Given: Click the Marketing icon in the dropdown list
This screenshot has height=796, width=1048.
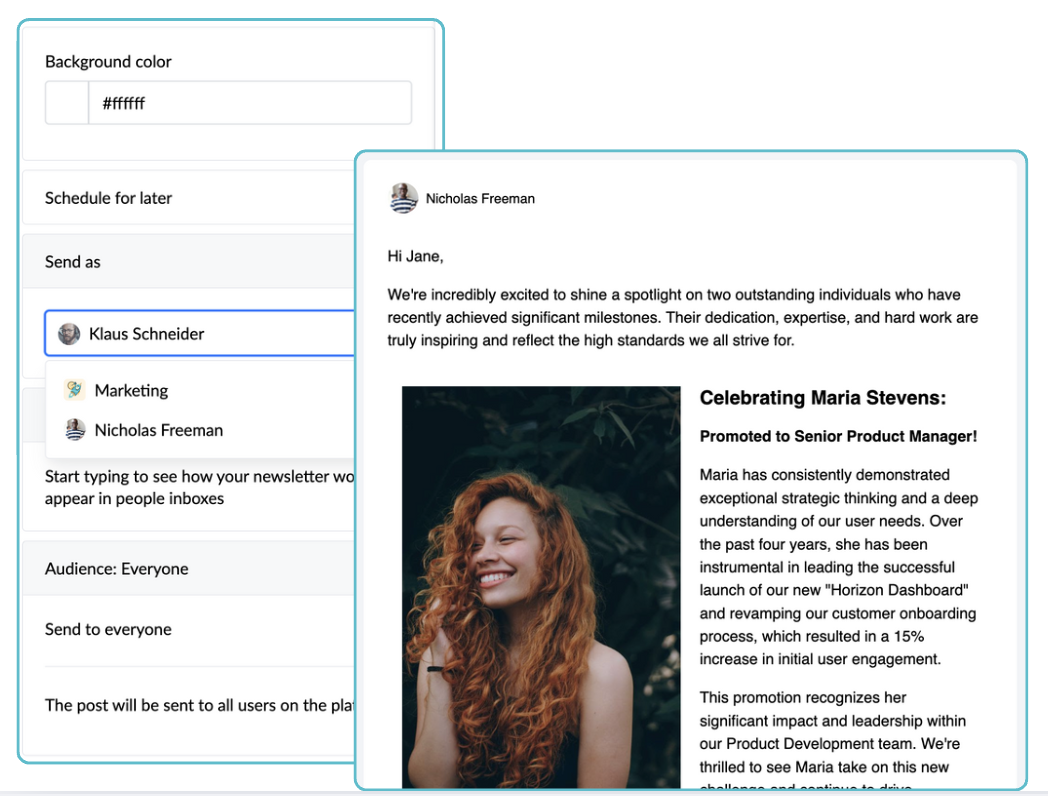Looking at the screenshot, I should click(75, 390).
